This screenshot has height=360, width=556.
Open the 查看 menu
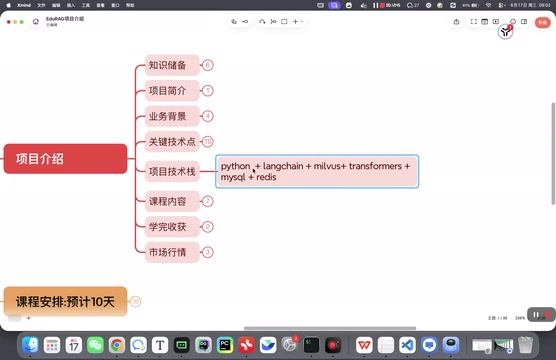[x=101, y=5]
